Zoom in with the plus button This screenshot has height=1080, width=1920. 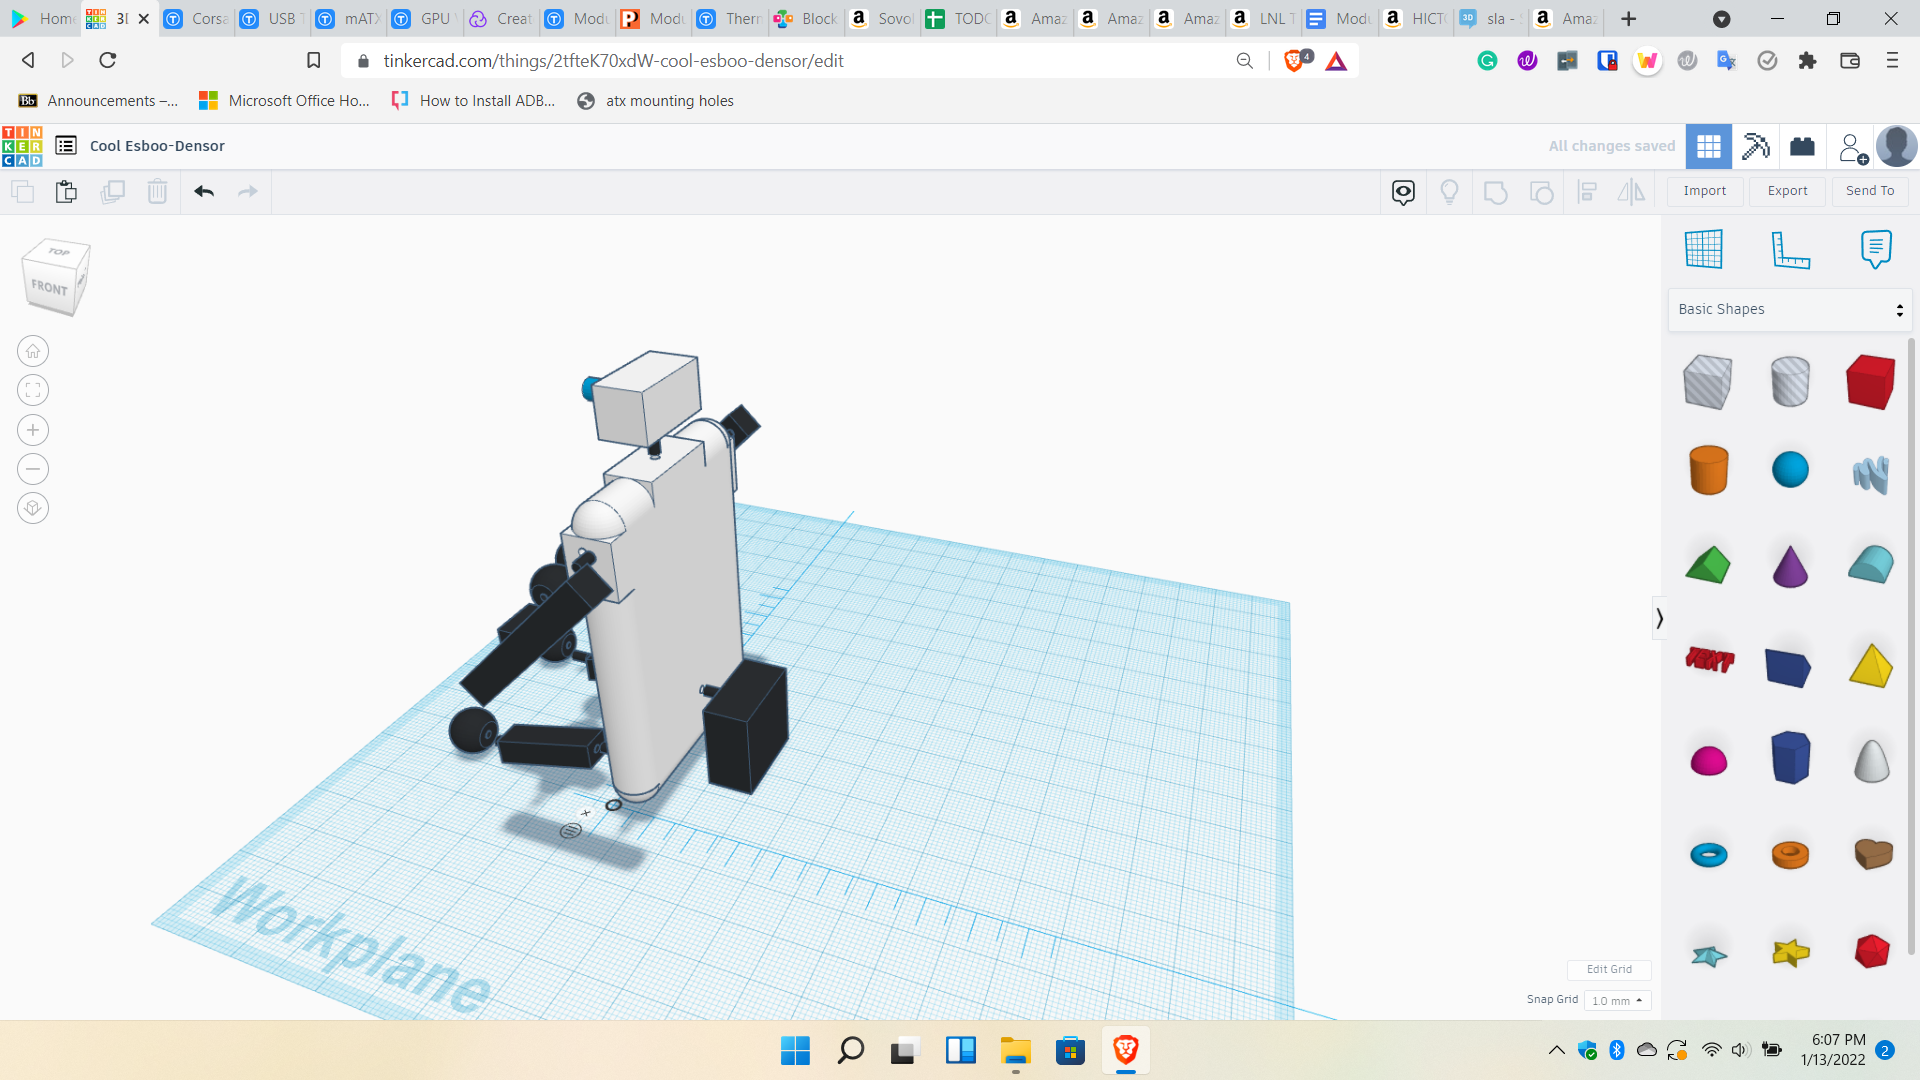point(33,430)
